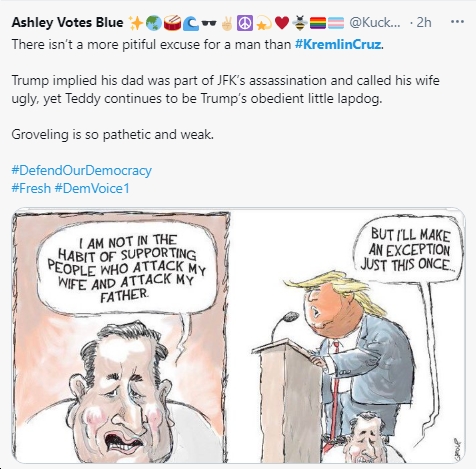Click the globe emoji beside the name
This screenshot has width=476, height=469.
pyautogui.click(x=154, y=23)
